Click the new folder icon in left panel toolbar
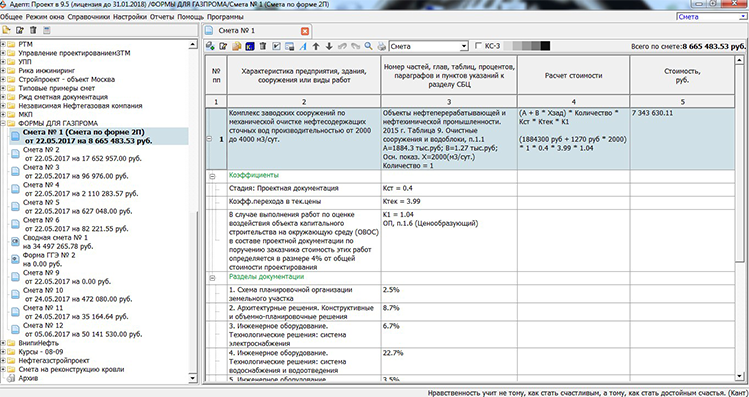This screenshot has height=397, width=749. [7, 30]
